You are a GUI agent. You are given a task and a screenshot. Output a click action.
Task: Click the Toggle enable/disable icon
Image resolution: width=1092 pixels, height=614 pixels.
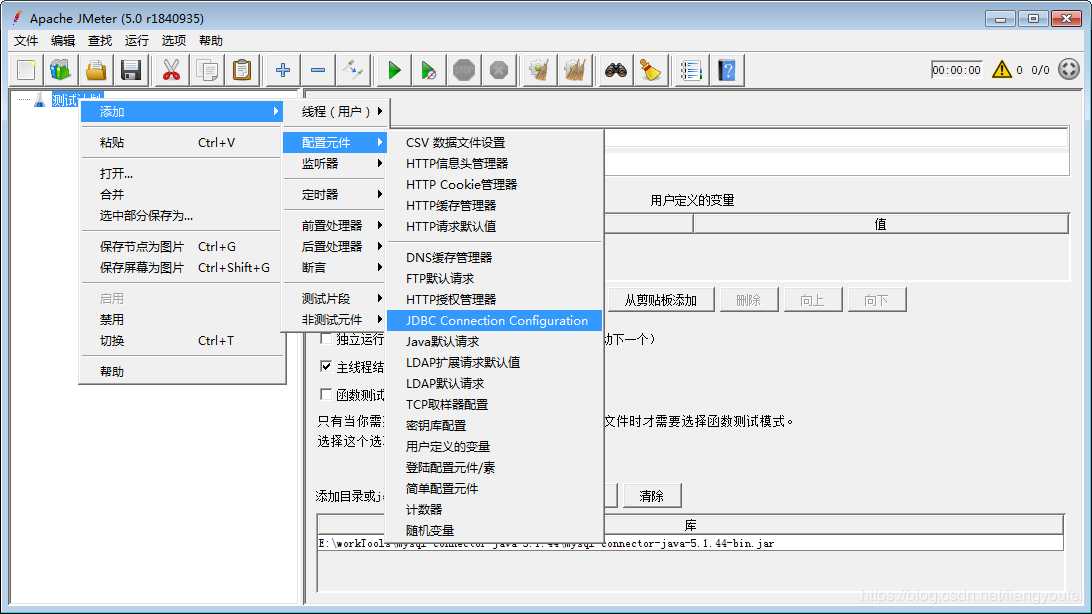tap(352, 70)
